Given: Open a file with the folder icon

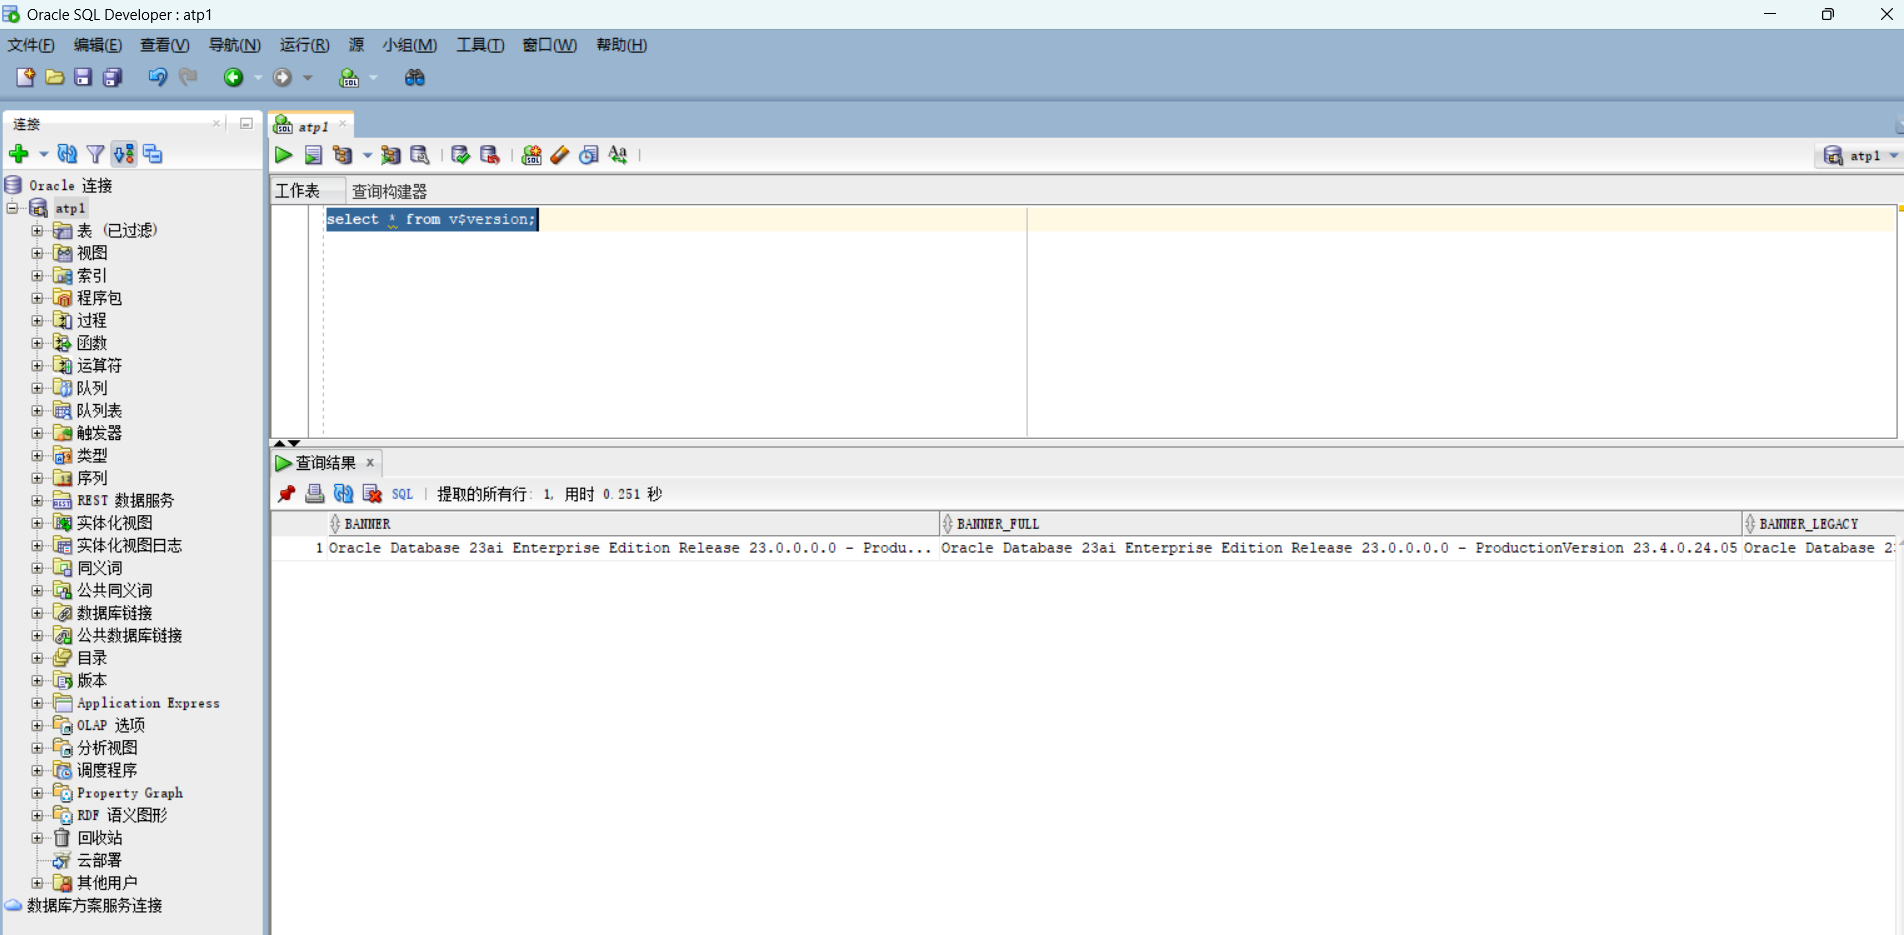Looking at the screenshot, I should tap(55, 77).
